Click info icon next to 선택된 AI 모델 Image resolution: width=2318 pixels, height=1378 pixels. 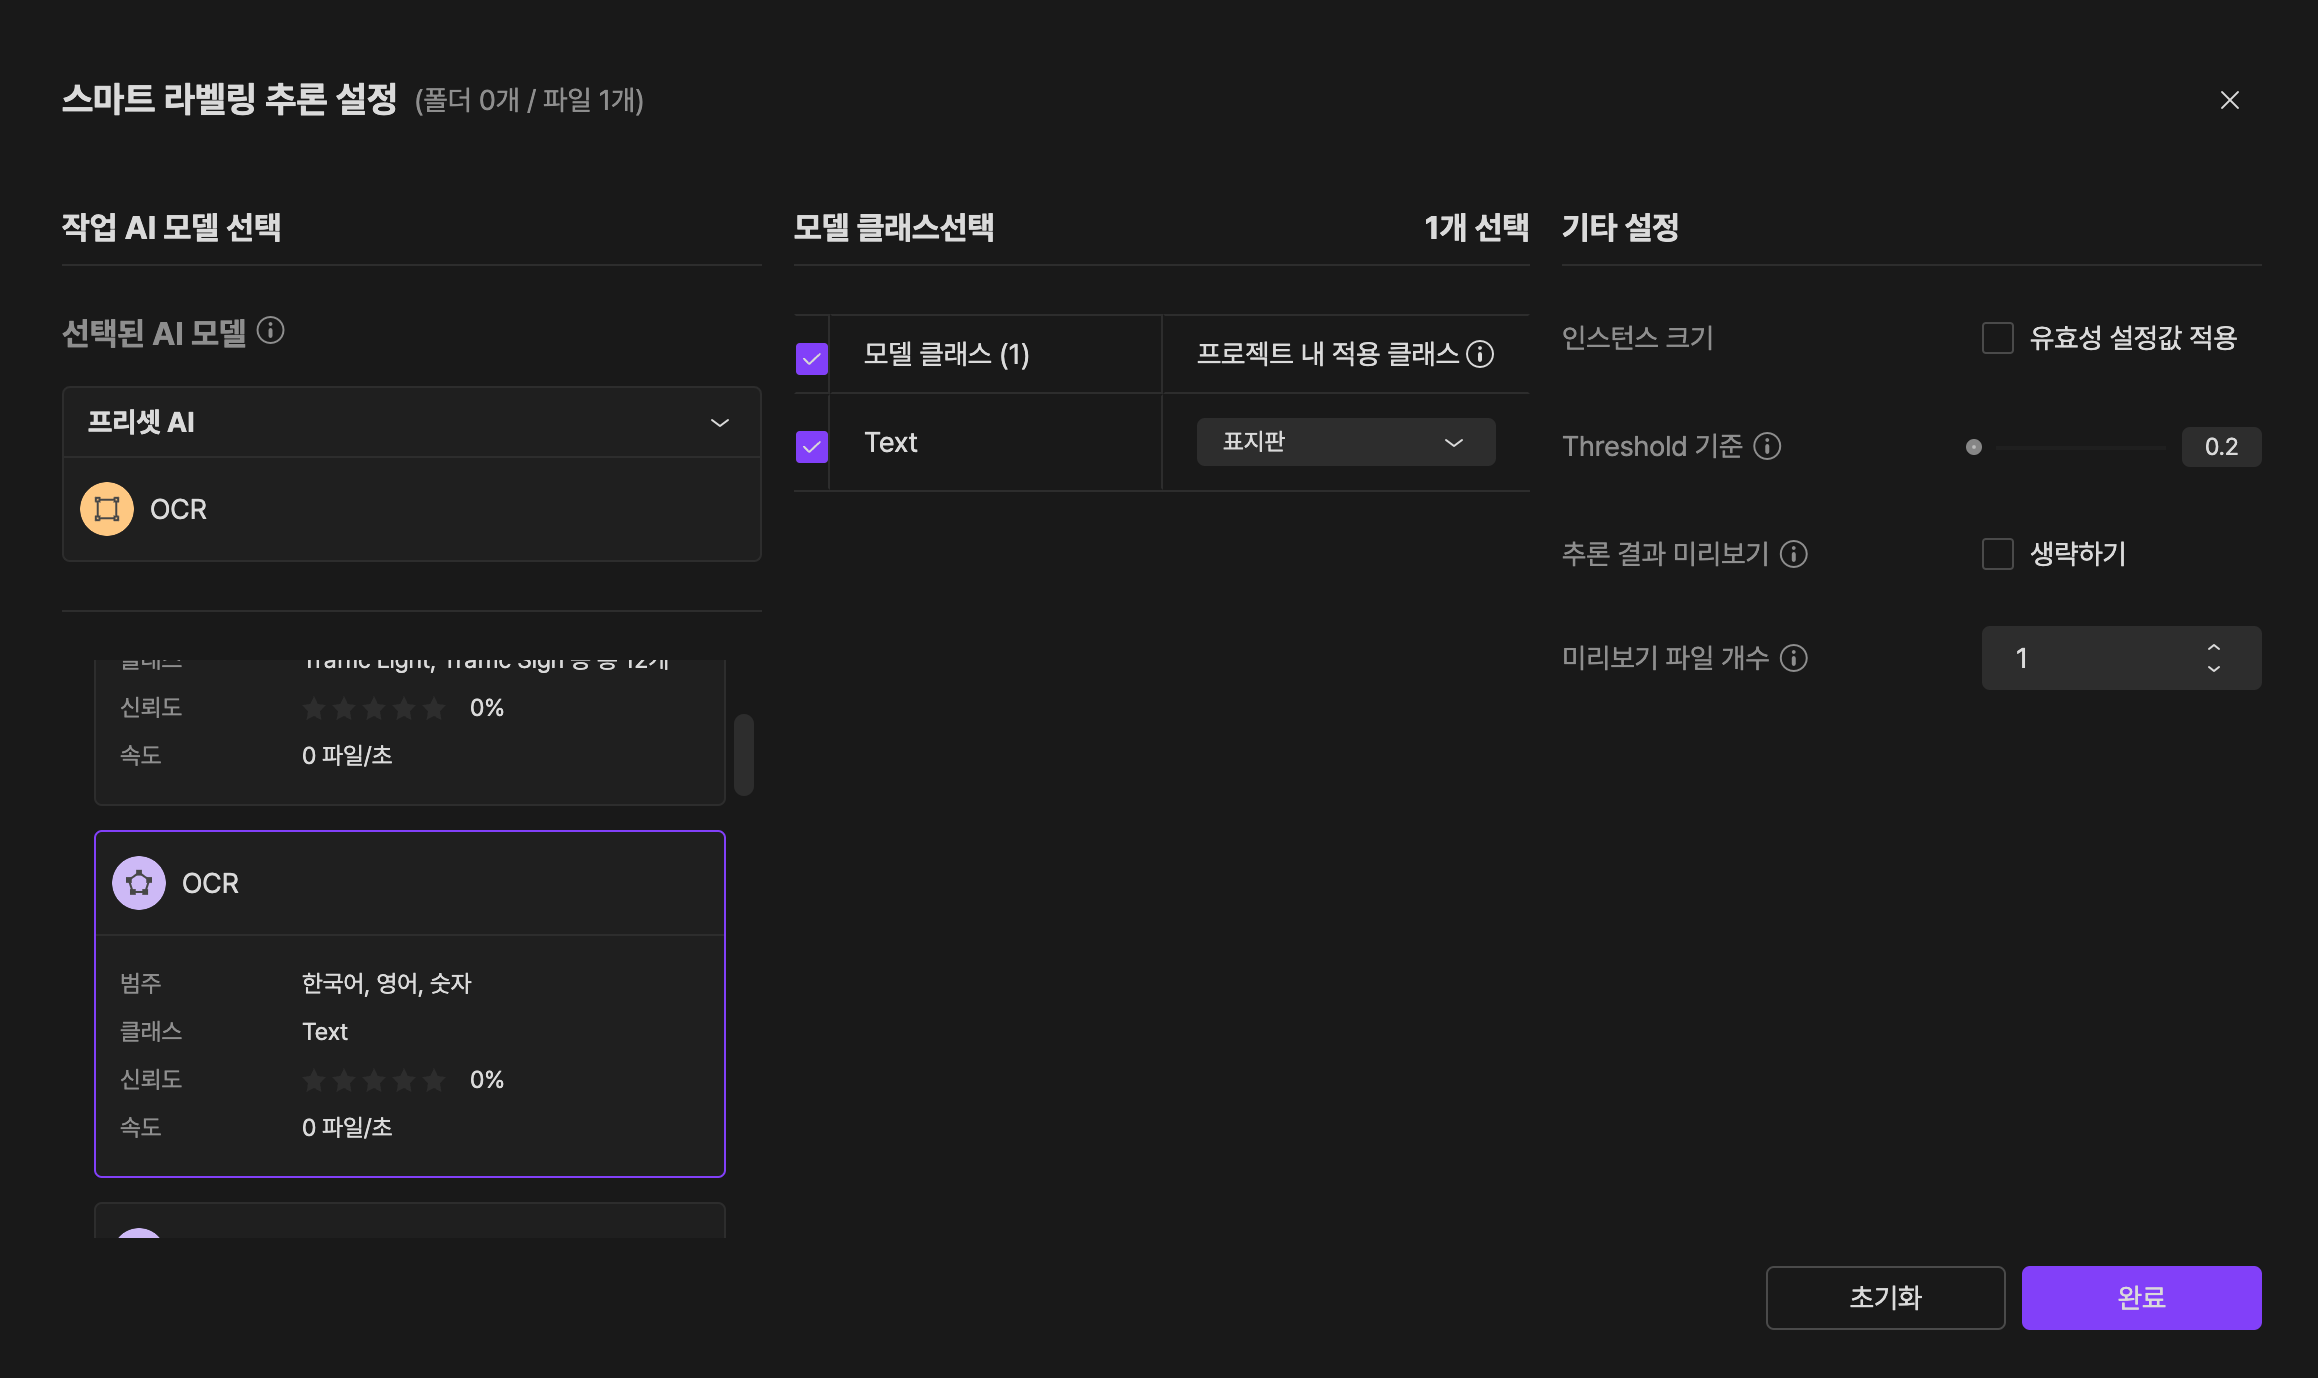click(x=270, y=330)
